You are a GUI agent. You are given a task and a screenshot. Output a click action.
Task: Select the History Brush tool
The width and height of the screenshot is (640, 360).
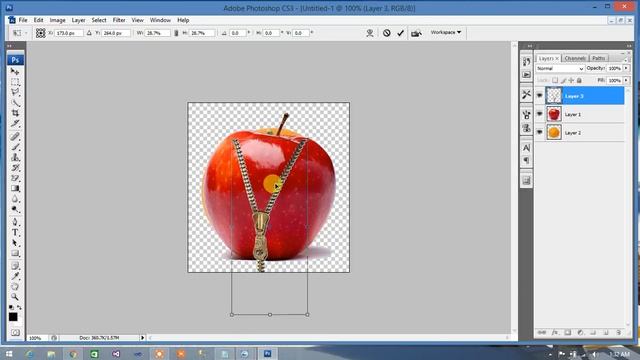click(x=15, y=168)
